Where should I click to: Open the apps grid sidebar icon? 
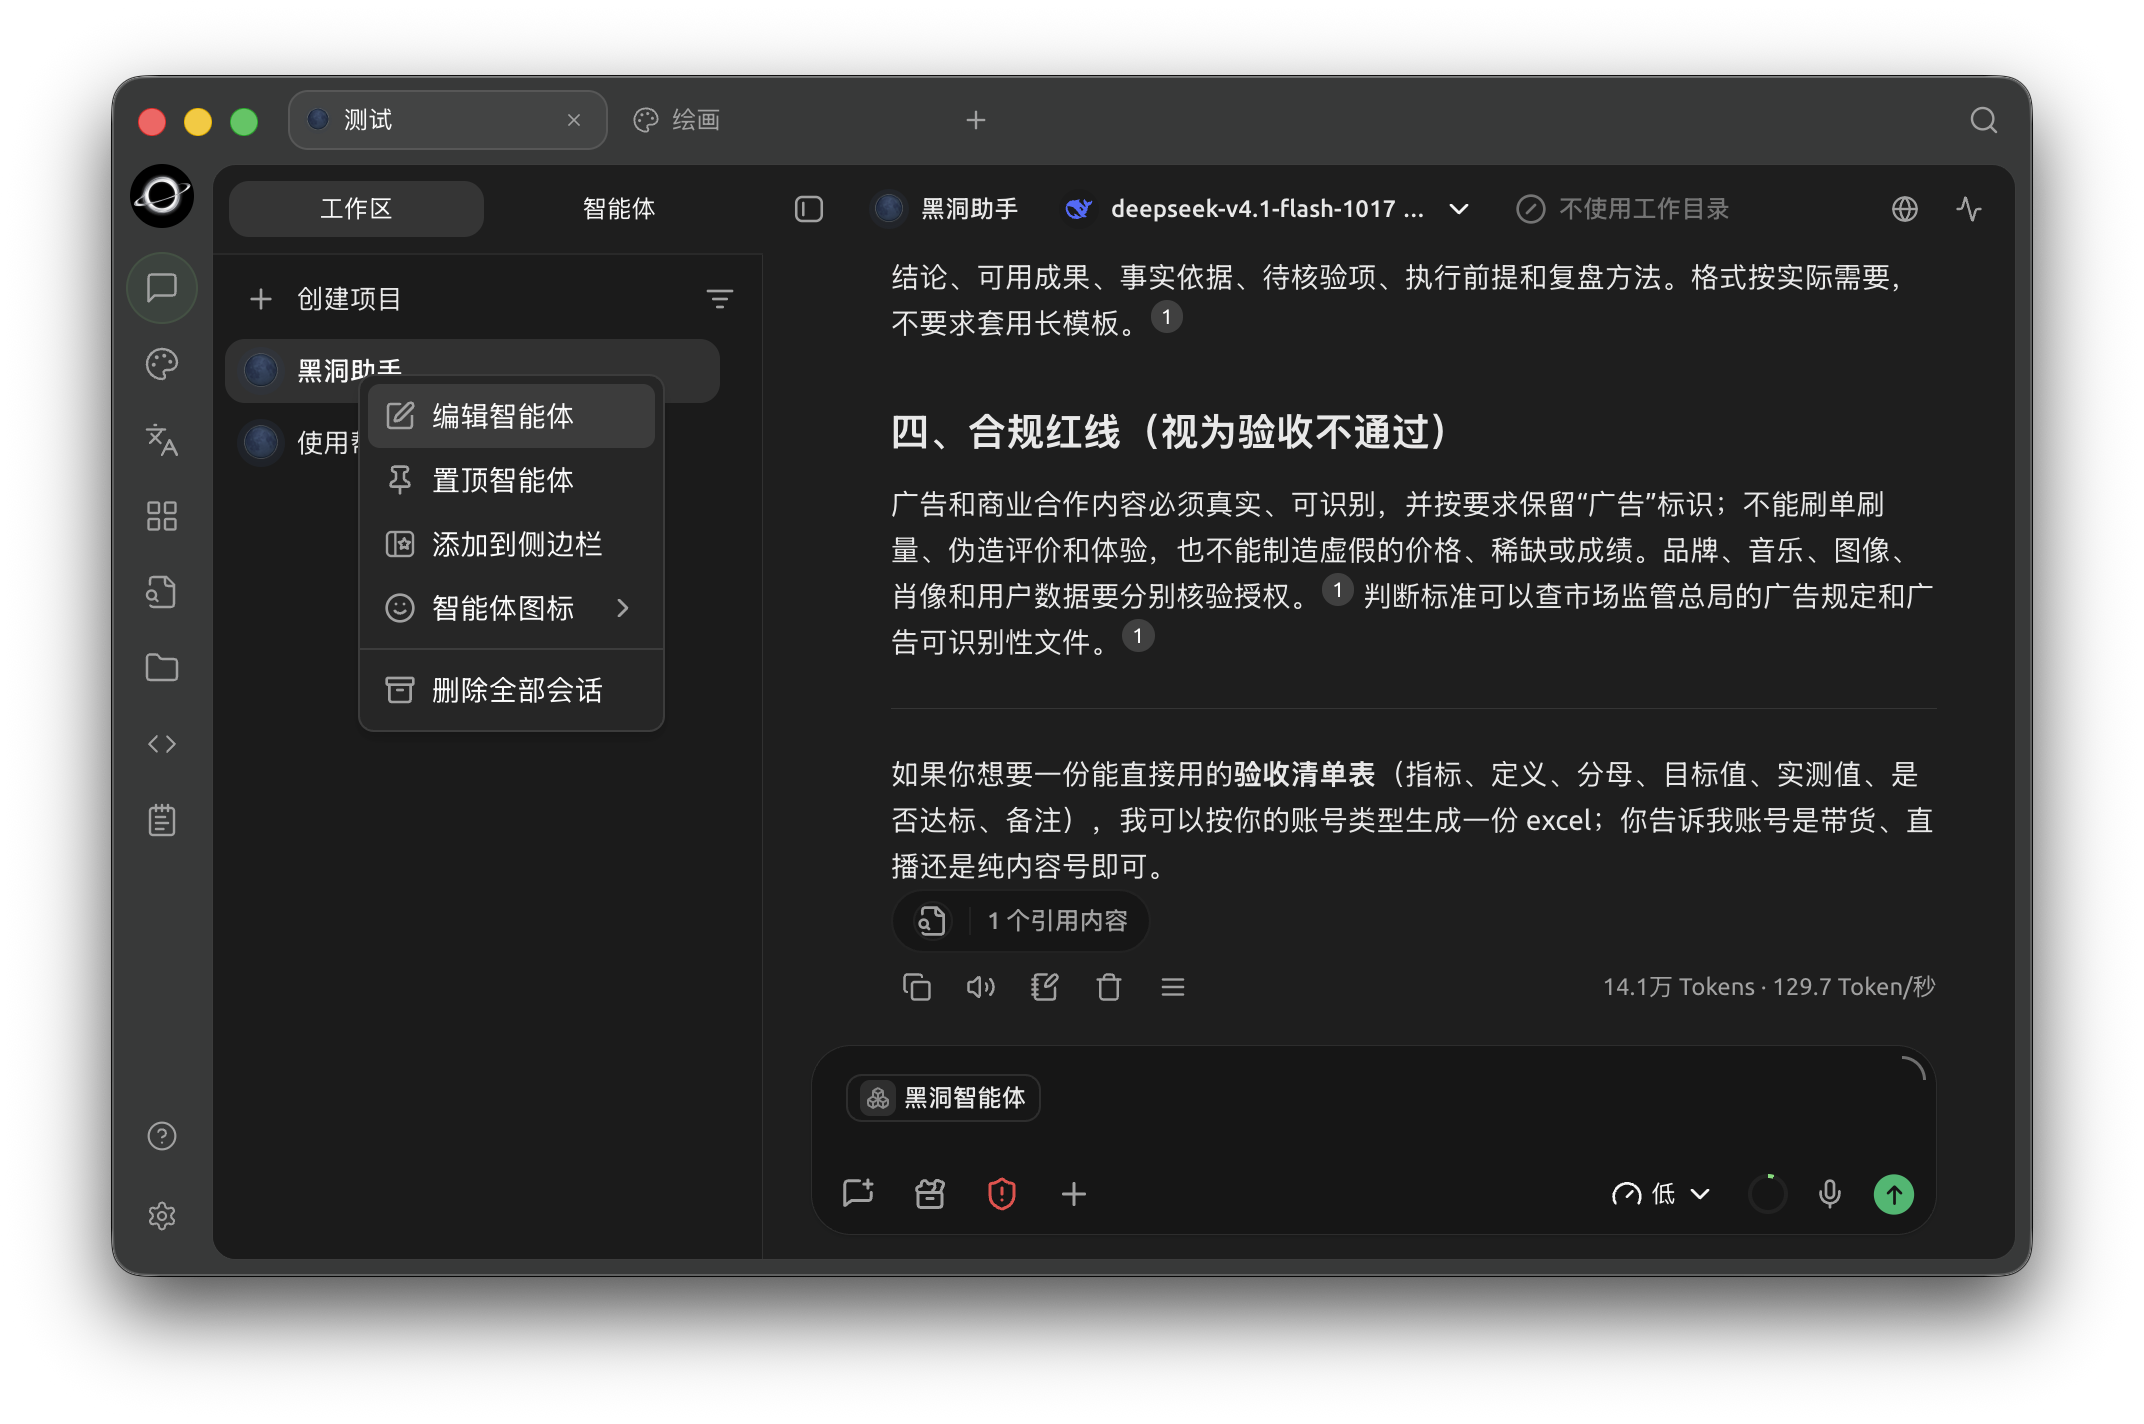(x=162, y=516)
